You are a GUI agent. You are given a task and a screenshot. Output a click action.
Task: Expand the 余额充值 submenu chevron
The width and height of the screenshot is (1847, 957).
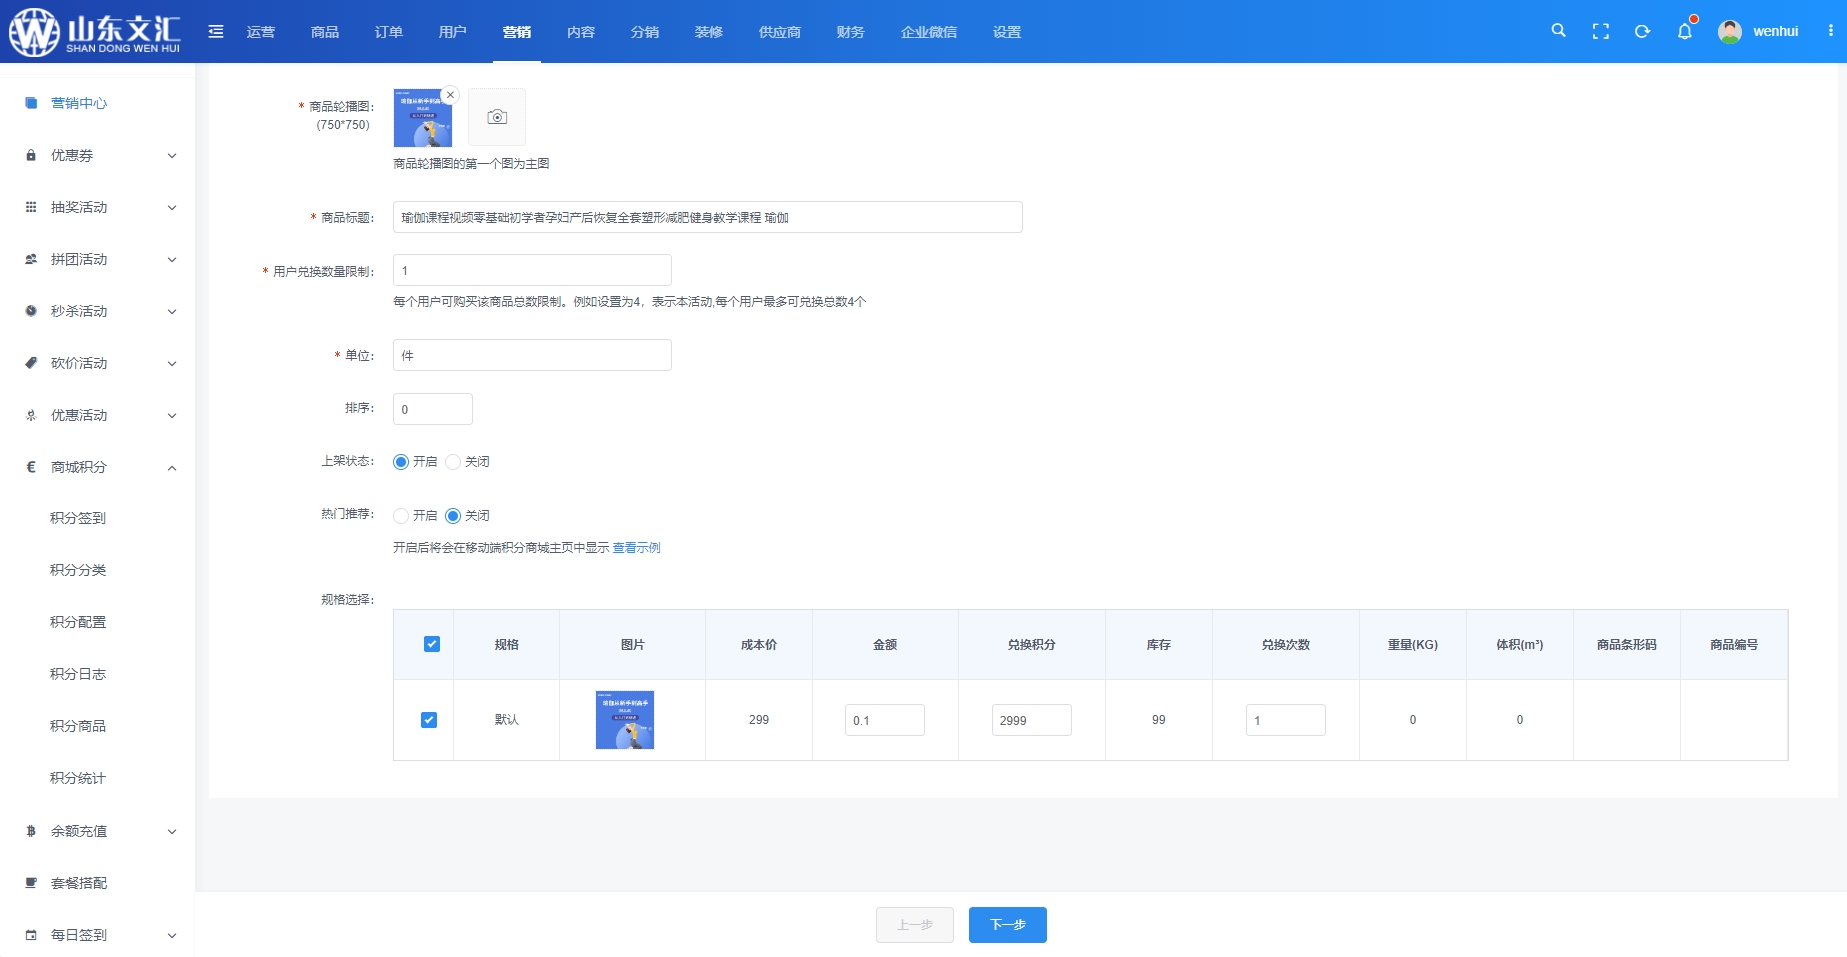coord(172,832)
